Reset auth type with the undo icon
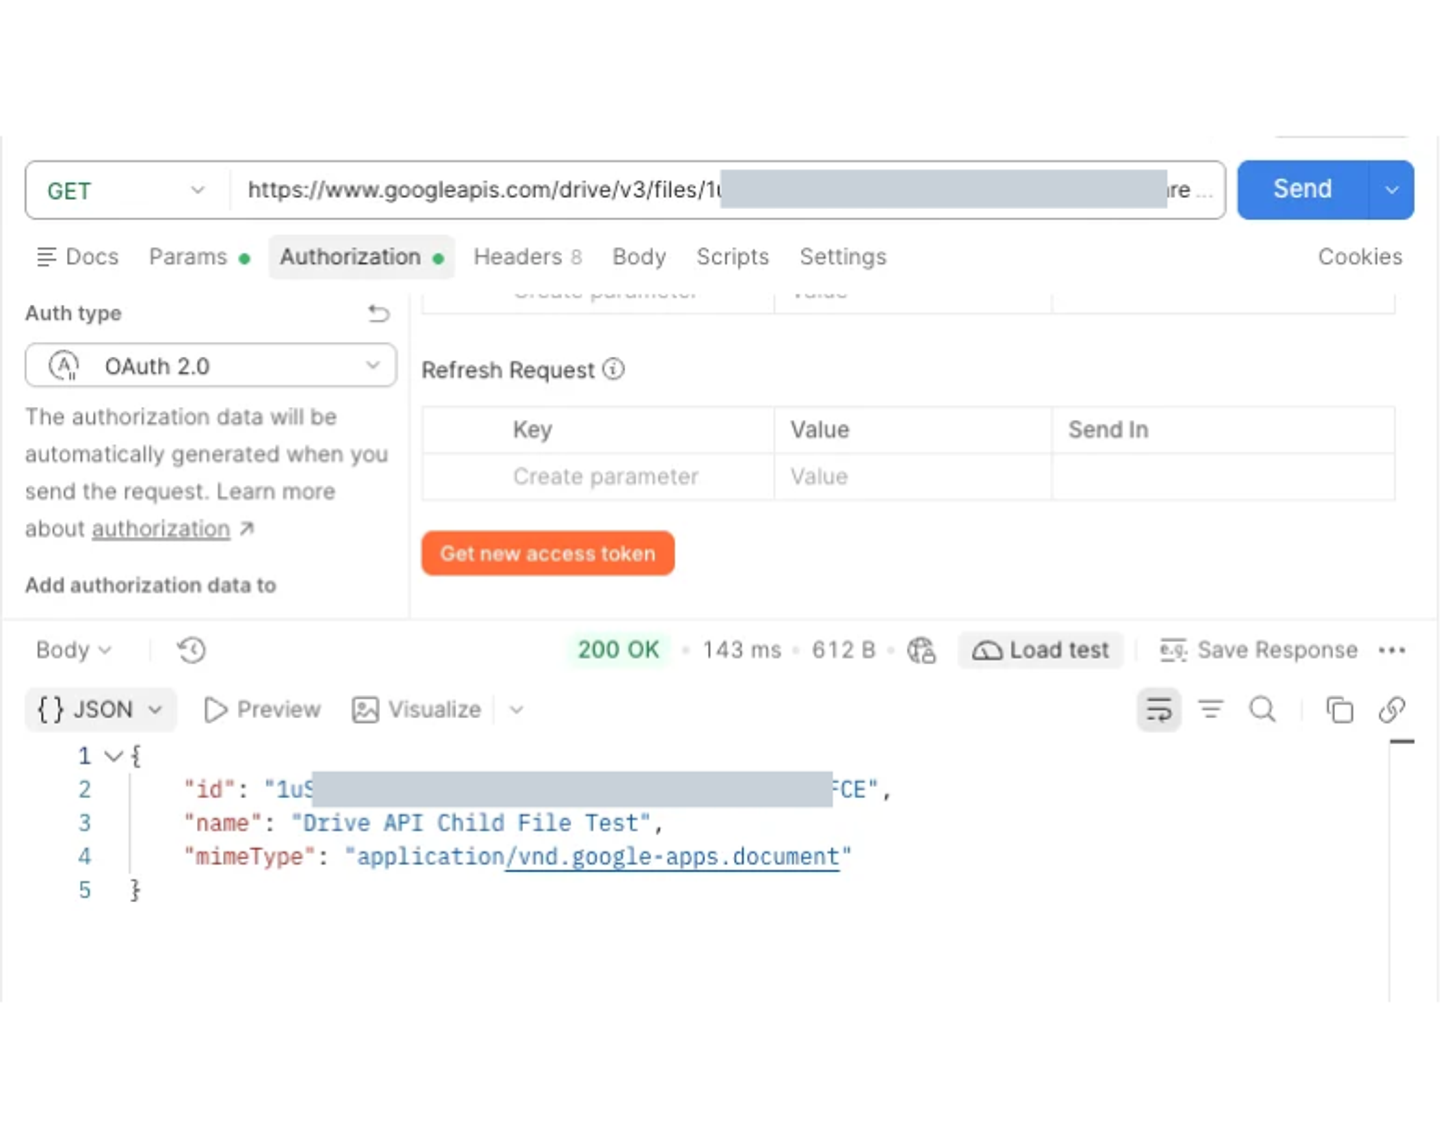1440x1137 pixels. coord(378,314)
